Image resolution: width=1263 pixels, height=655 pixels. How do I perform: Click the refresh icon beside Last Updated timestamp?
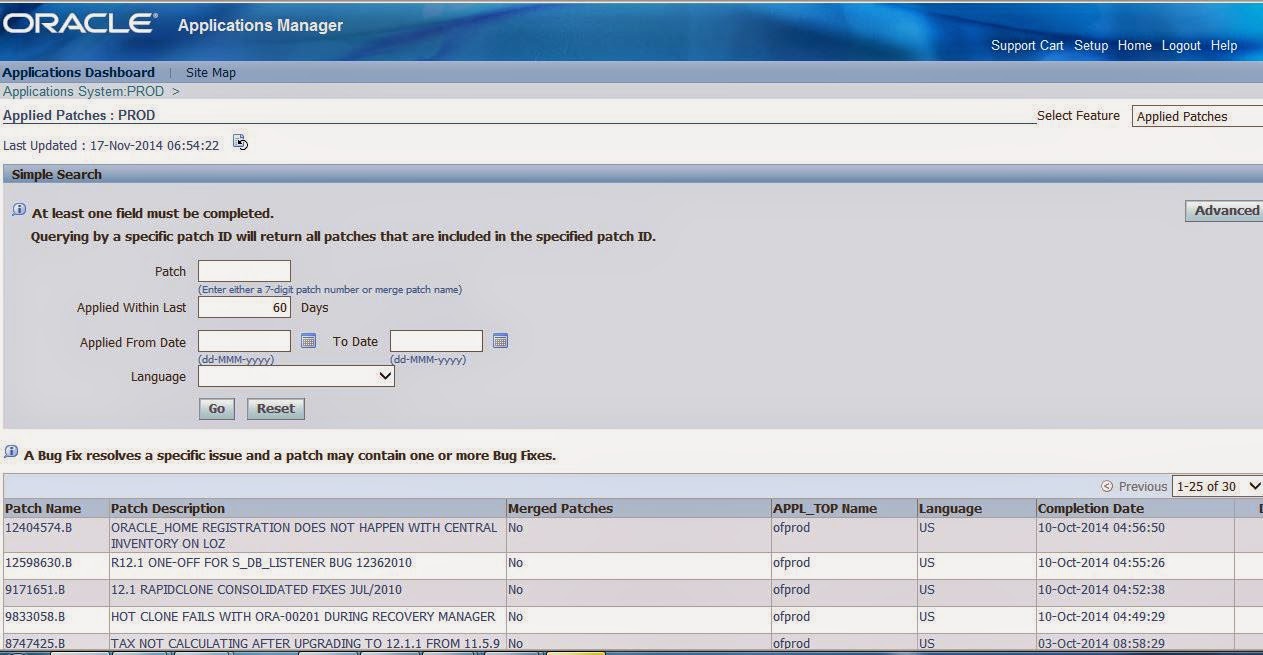point(239,142)
